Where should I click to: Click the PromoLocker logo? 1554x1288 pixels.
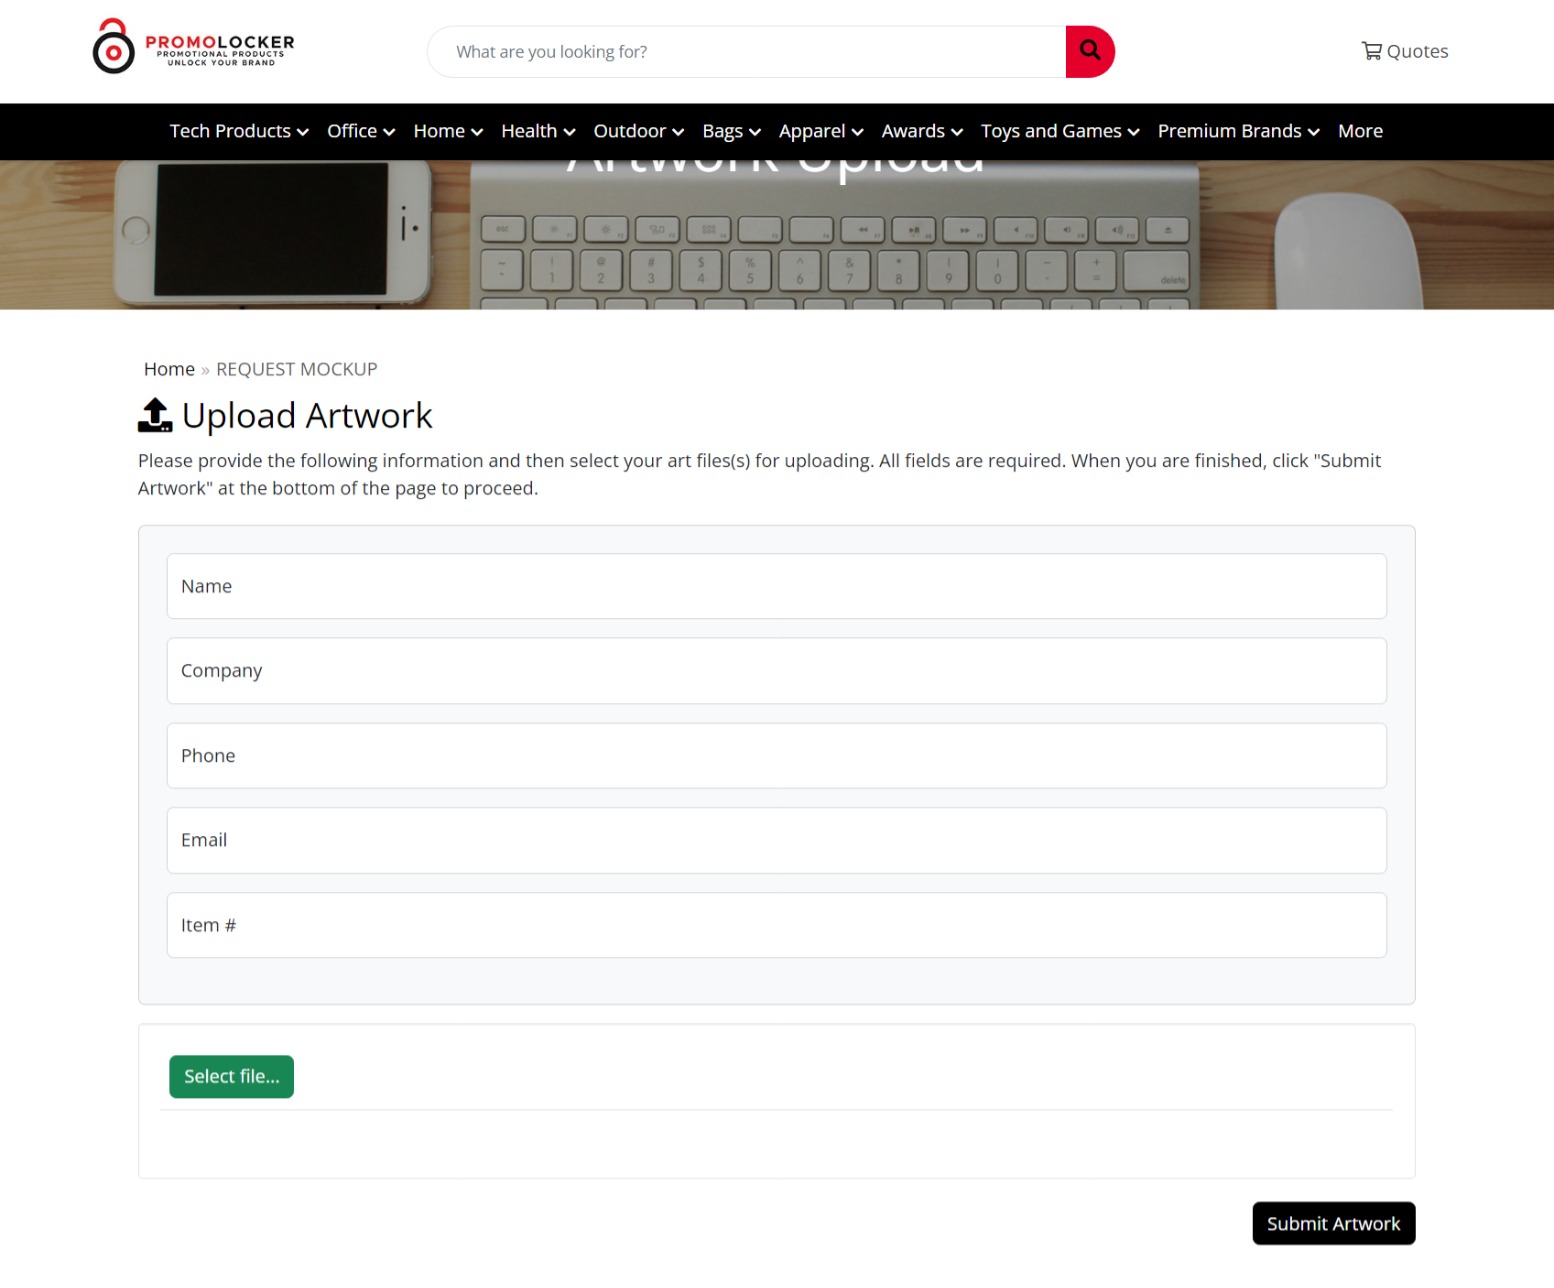(x=194, y=46)
